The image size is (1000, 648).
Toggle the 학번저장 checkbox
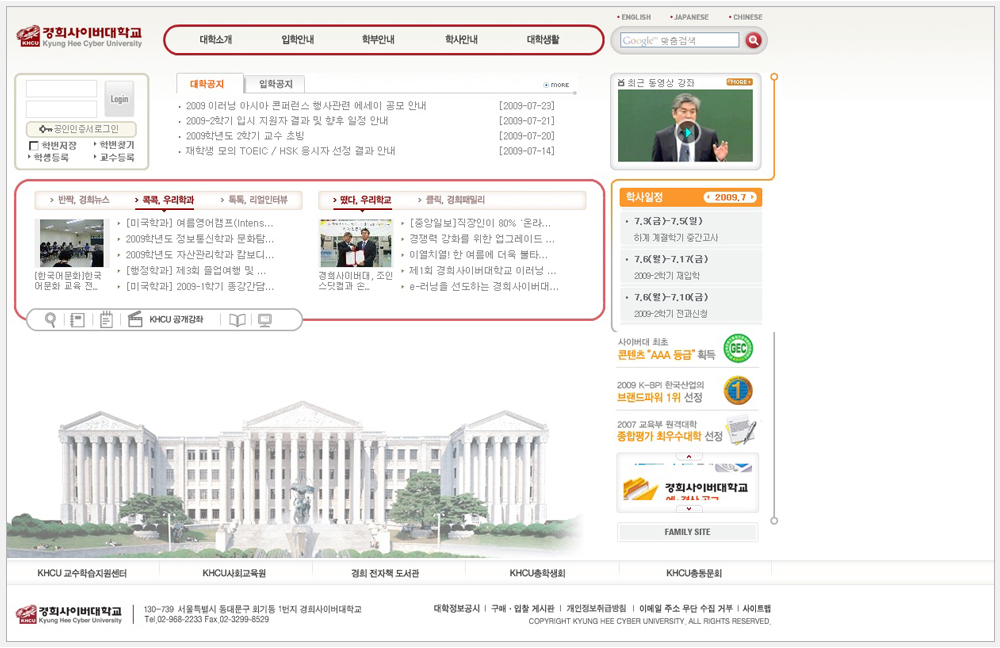[x=33, y=146]
